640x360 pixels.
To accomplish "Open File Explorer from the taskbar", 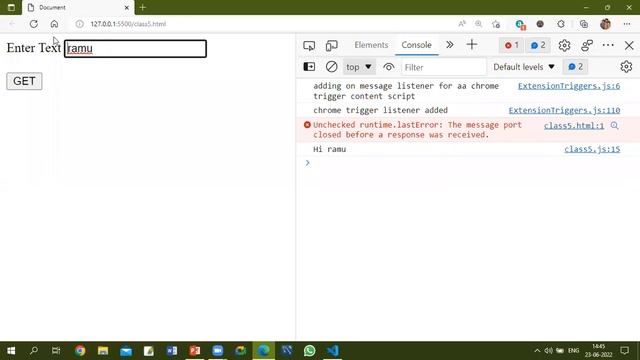I will click(103, 351).
